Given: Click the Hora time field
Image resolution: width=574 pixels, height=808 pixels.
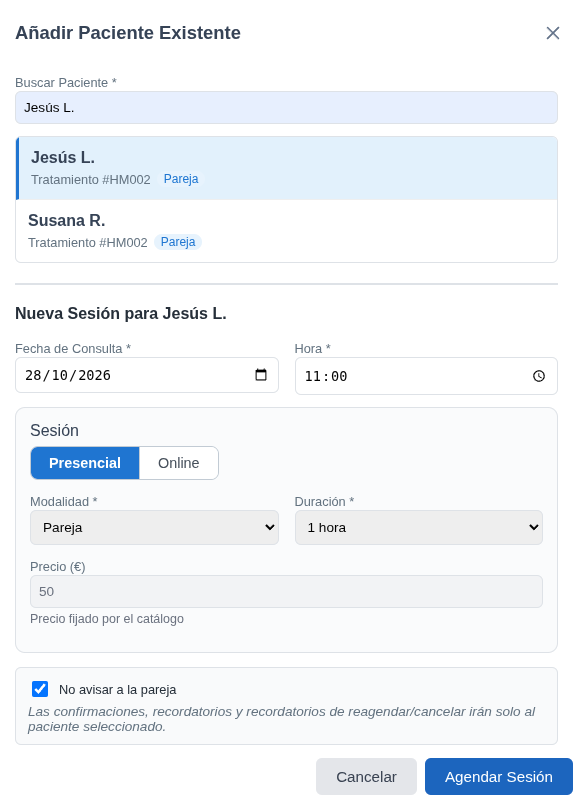Looking at the screenshot, I should 426,376.
